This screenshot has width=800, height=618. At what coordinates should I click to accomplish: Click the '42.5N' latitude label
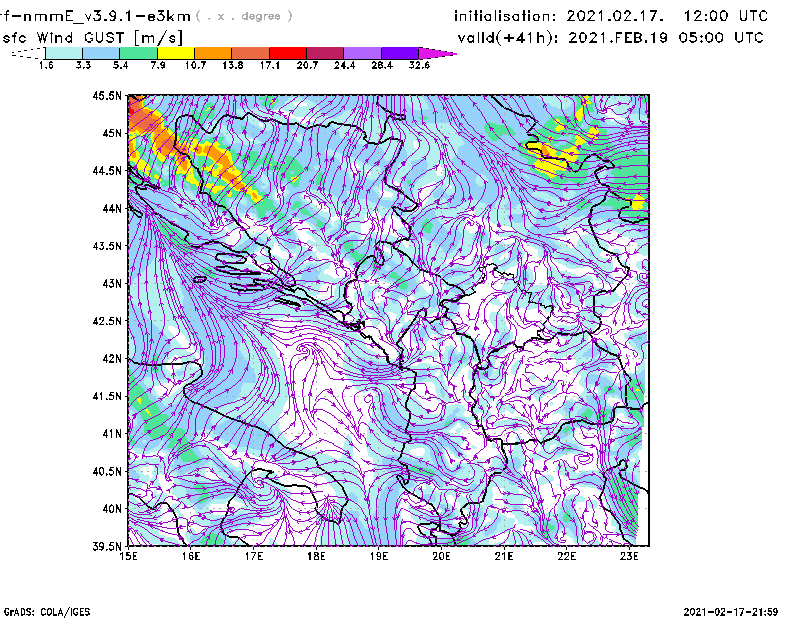(107, 321)
